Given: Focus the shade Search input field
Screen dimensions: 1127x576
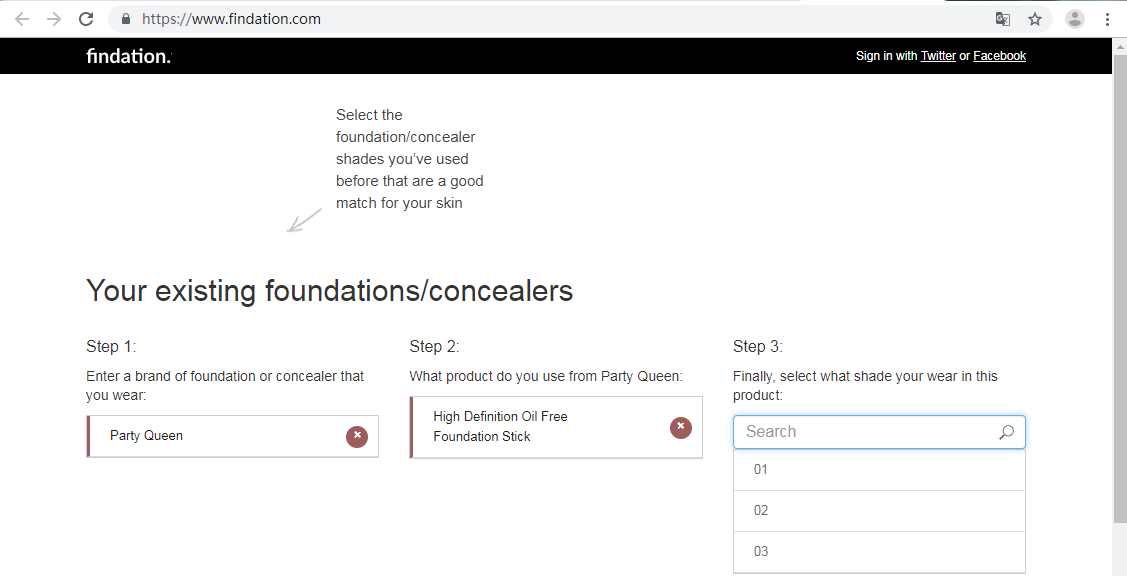Looking at the screenshot, I should (879, 432).
